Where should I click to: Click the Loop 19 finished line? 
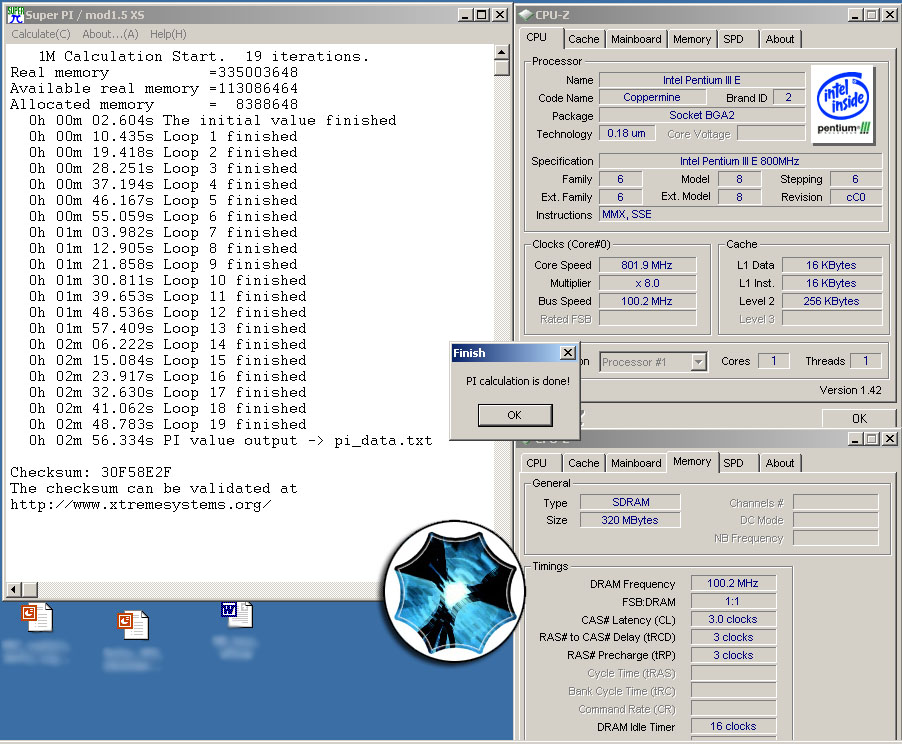pos(167,424)
